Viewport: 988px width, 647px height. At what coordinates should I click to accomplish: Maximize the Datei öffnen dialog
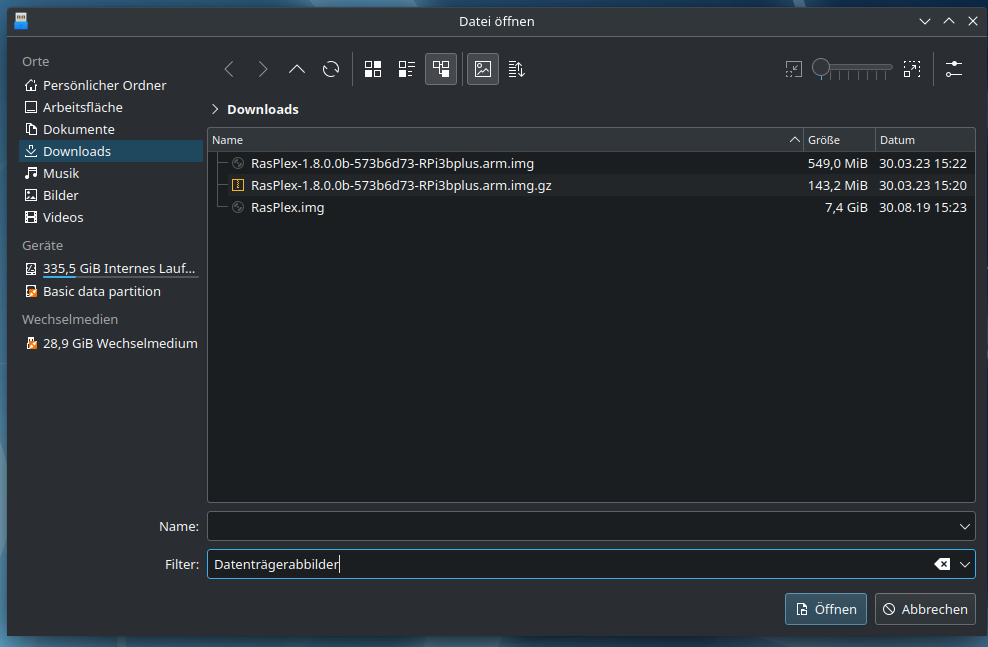pyautogui.click(x=949, y=21)
